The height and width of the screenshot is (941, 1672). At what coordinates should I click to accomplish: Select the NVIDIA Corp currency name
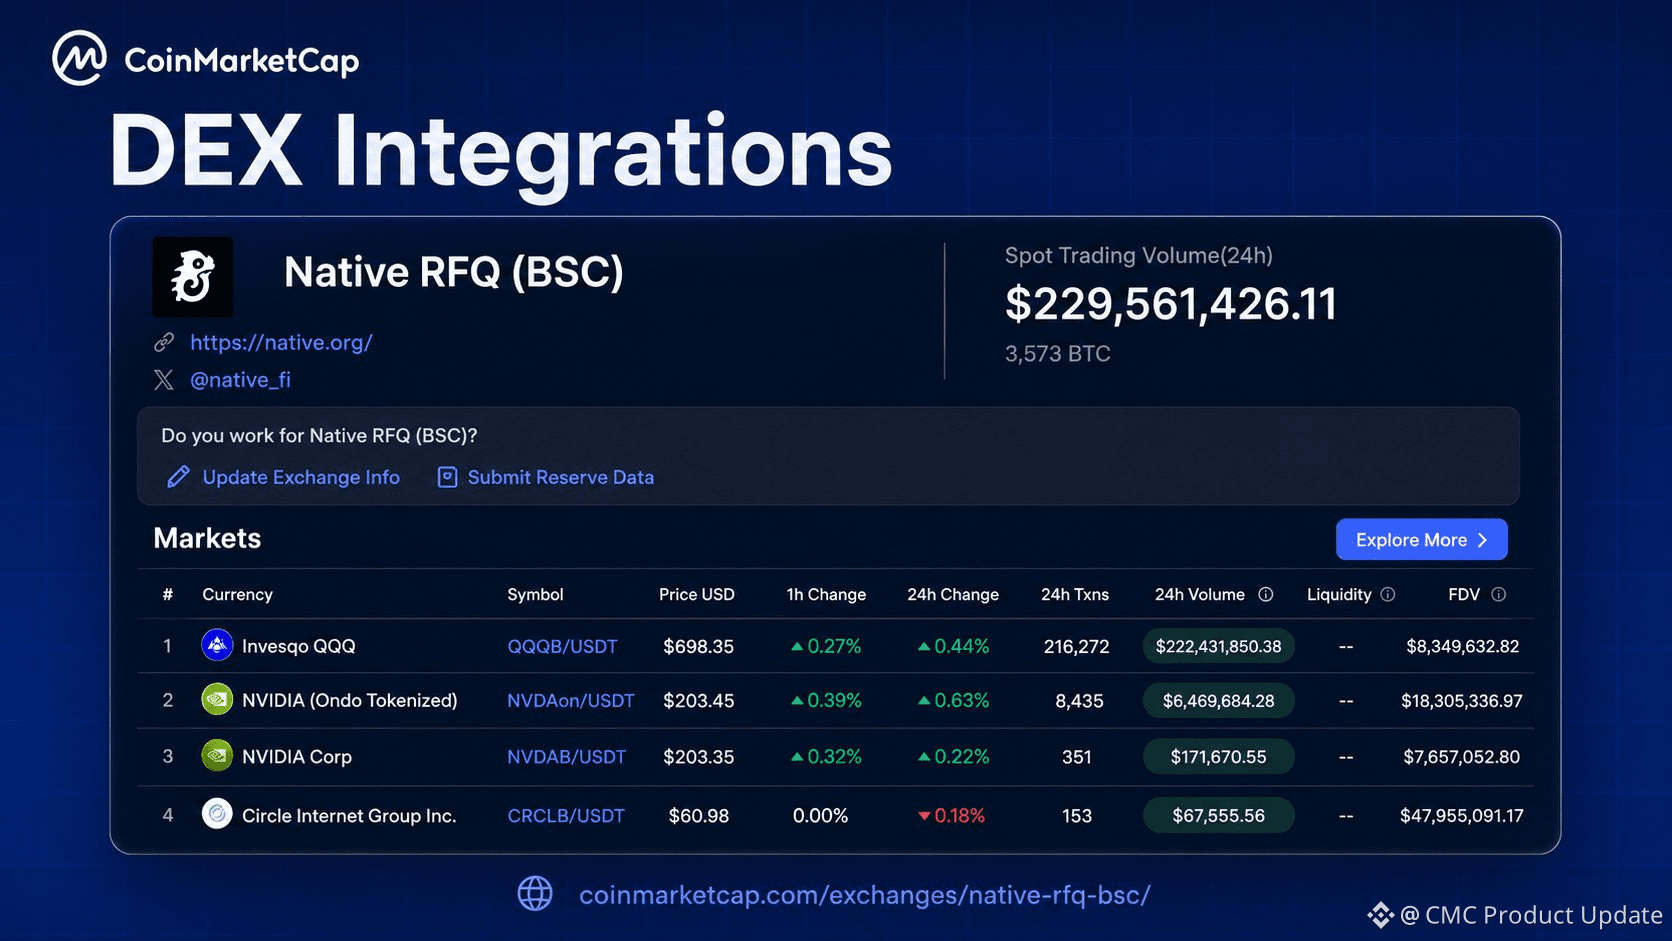pos(297,756)
